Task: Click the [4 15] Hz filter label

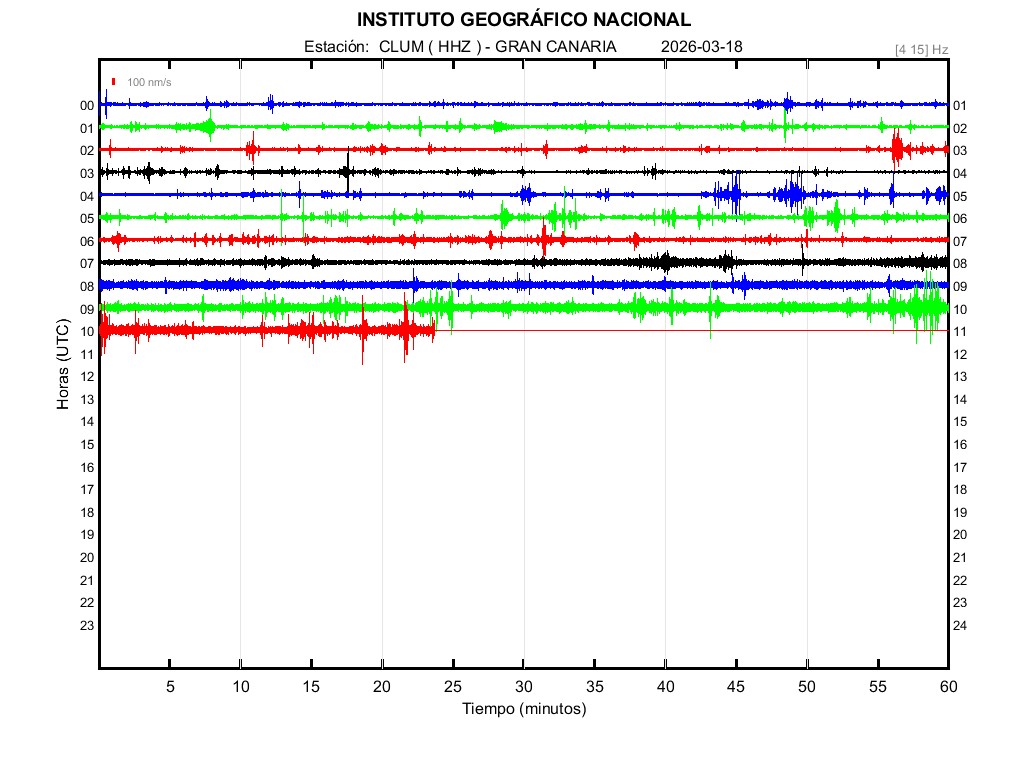Action: [x=921, y=48]
